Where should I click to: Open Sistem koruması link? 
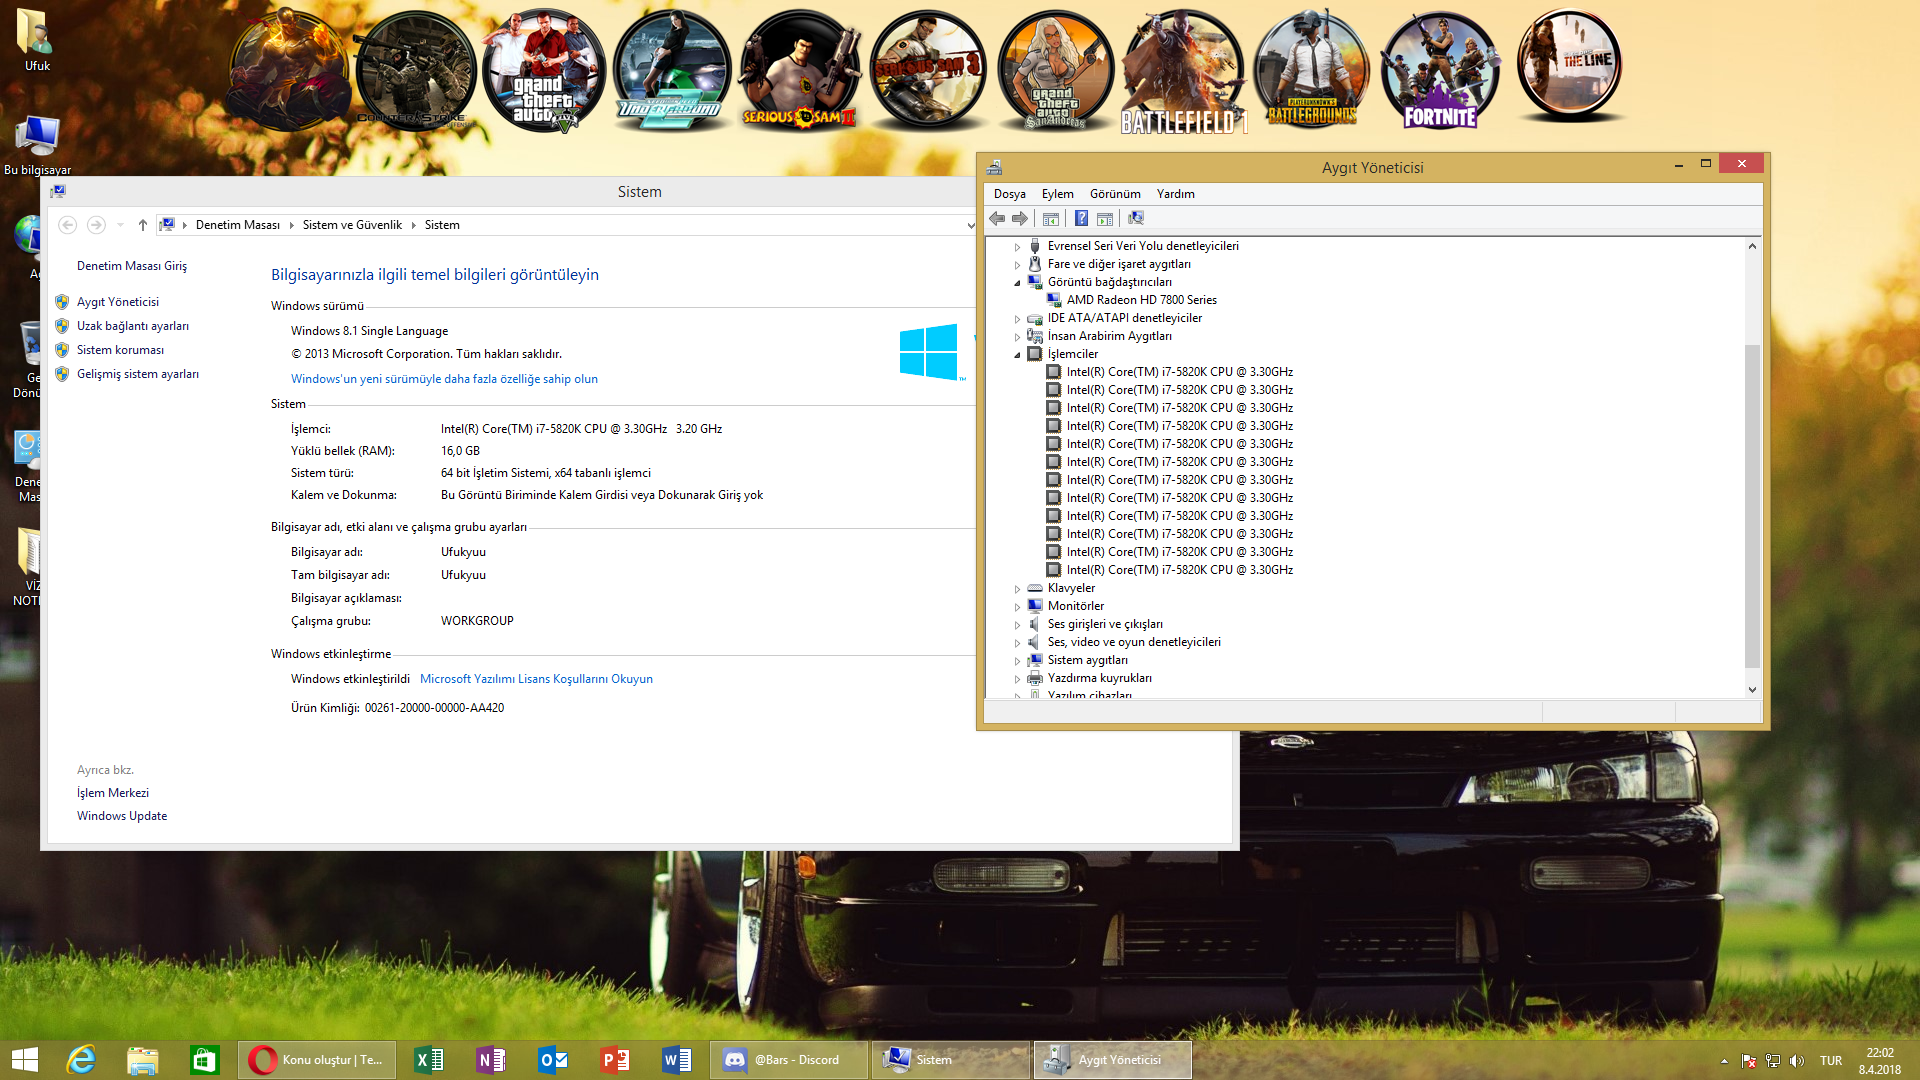click(x=120, y=350)
